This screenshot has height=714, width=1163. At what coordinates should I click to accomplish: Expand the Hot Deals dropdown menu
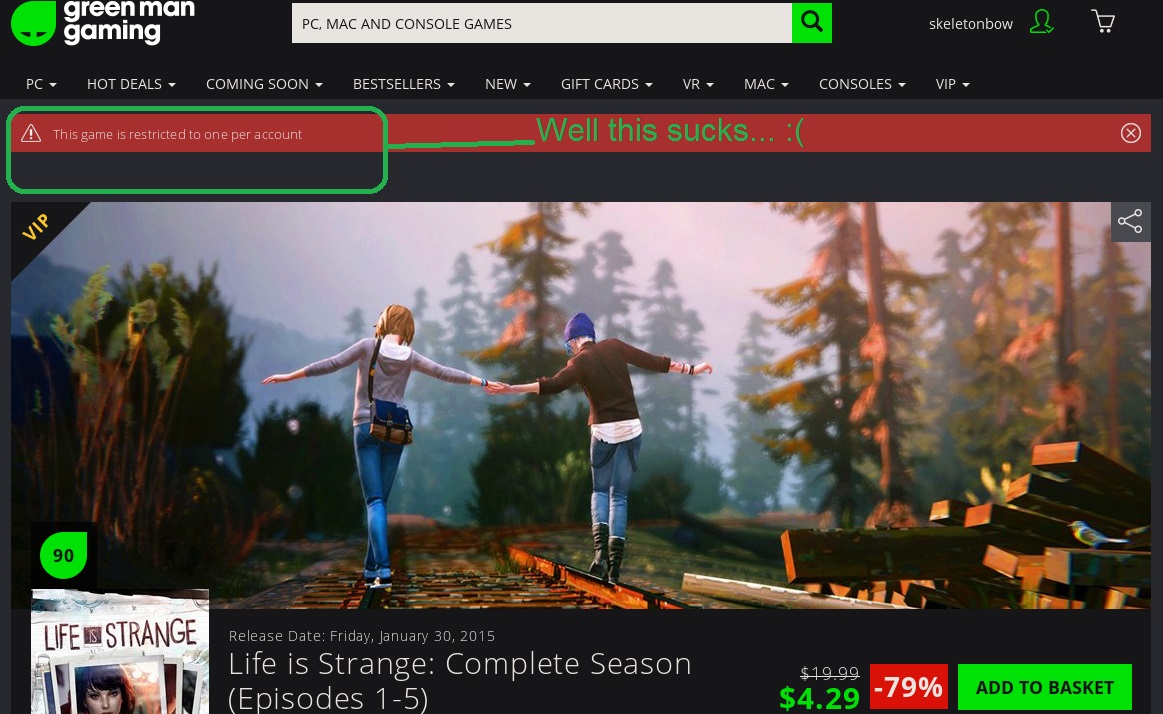pos(131,85)
